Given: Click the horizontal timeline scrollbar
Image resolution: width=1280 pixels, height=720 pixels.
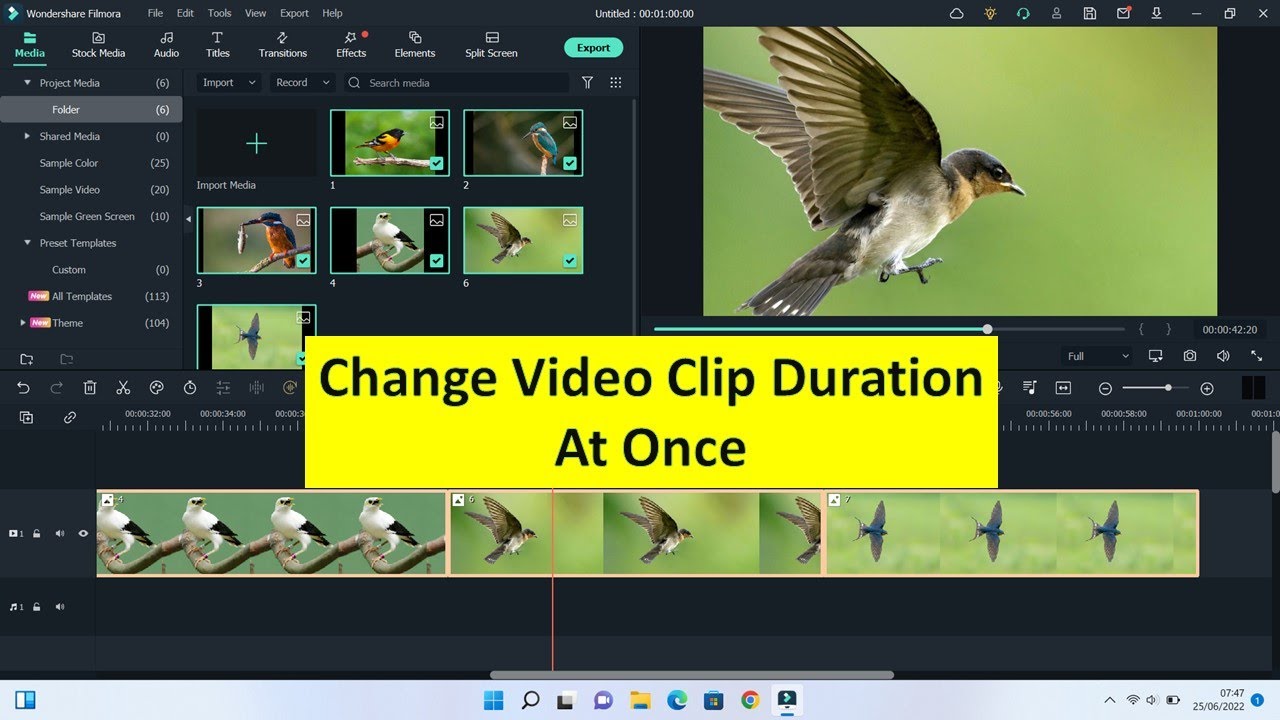Looking at the screenshot, I should (691, 675).
